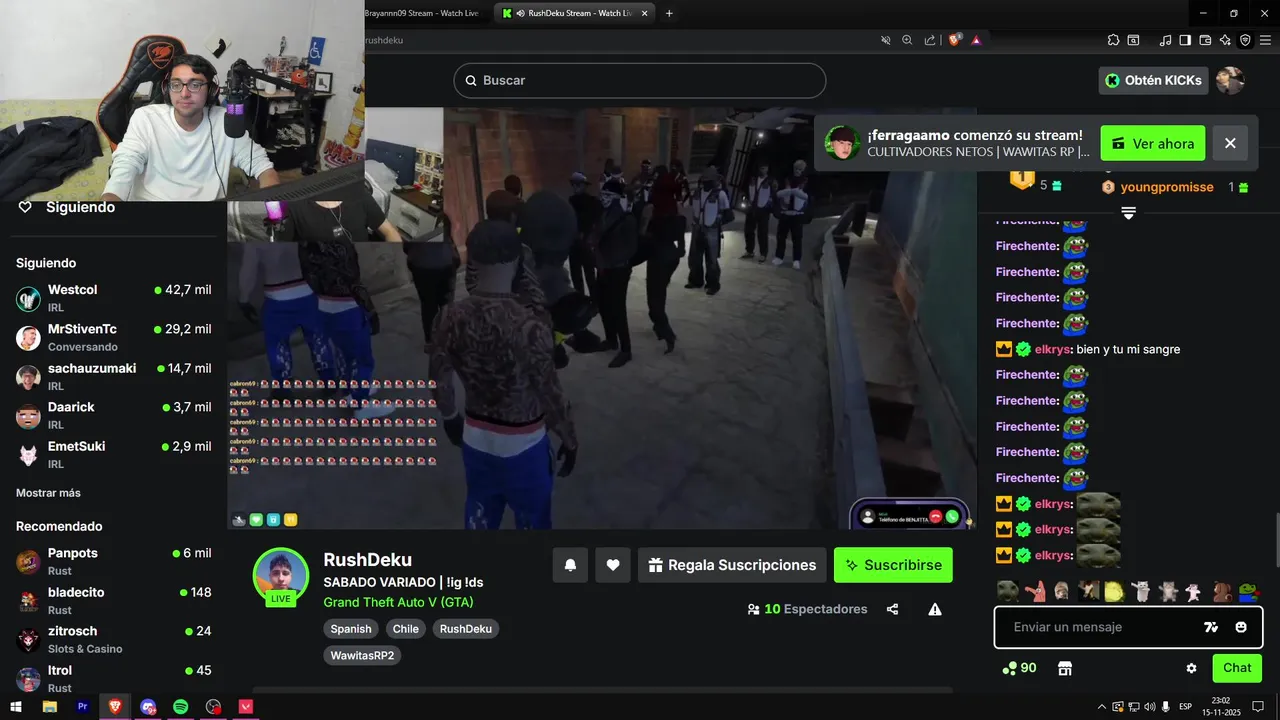Click the zoom magnifier icon in address bar

pos(908,40)
